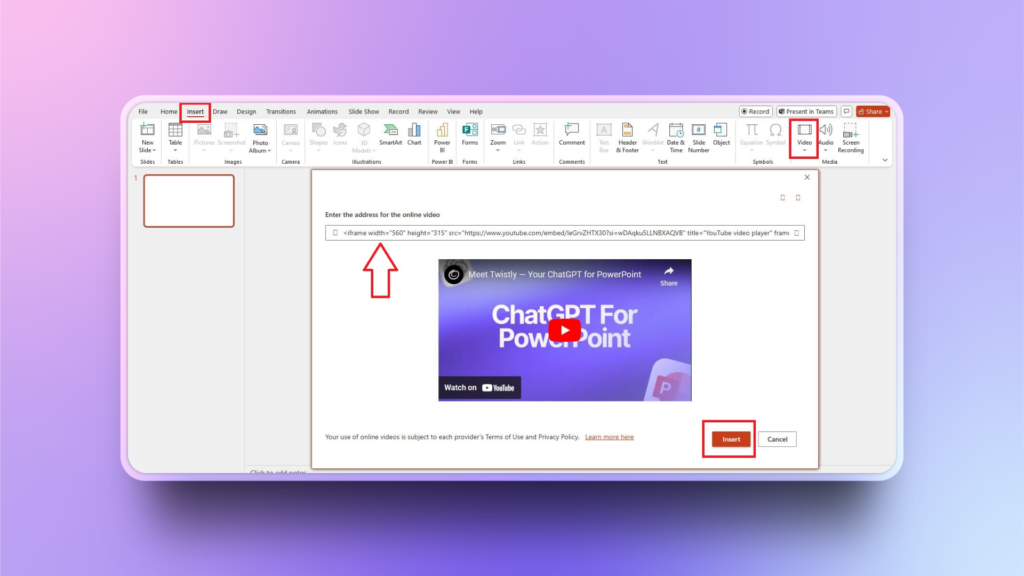Open Header & Footer settings
The width and height of the screenshot is (1024, 576).
(627, 138)
